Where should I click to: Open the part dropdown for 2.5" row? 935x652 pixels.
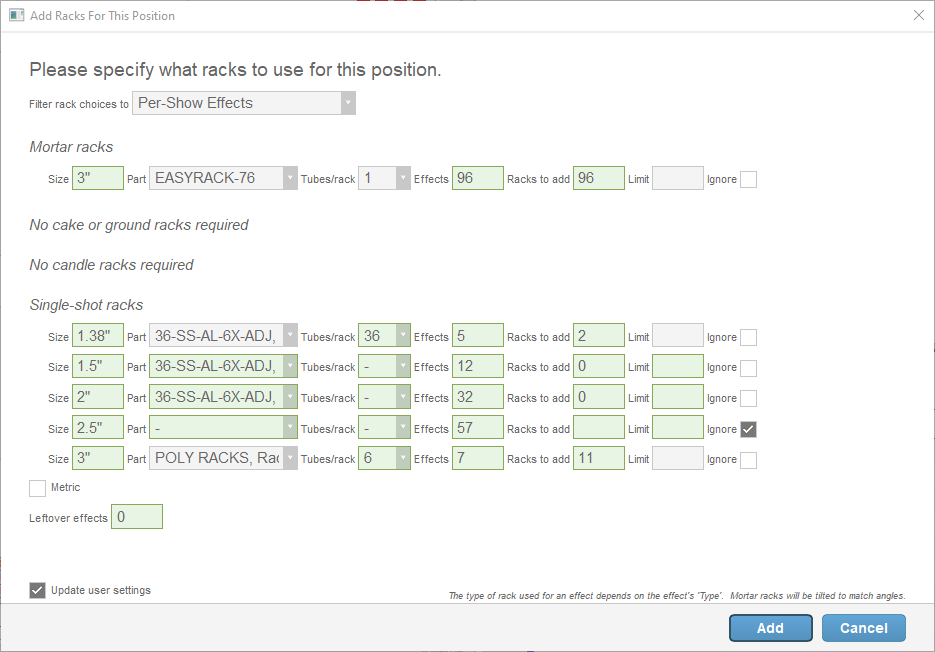tap(224, 429)
